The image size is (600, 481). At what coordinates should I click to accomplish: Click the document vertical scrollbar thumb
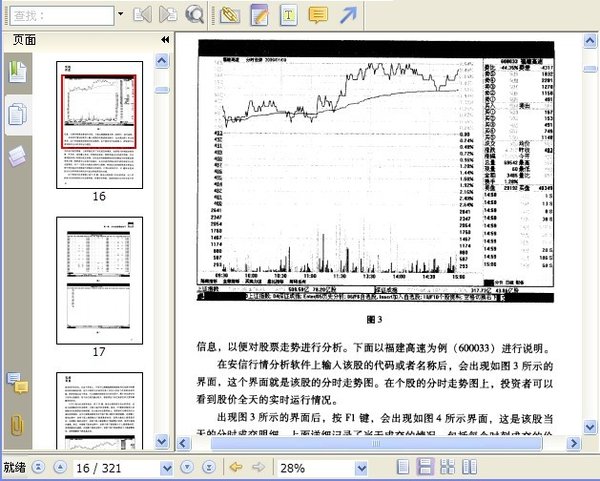[590, 69]
